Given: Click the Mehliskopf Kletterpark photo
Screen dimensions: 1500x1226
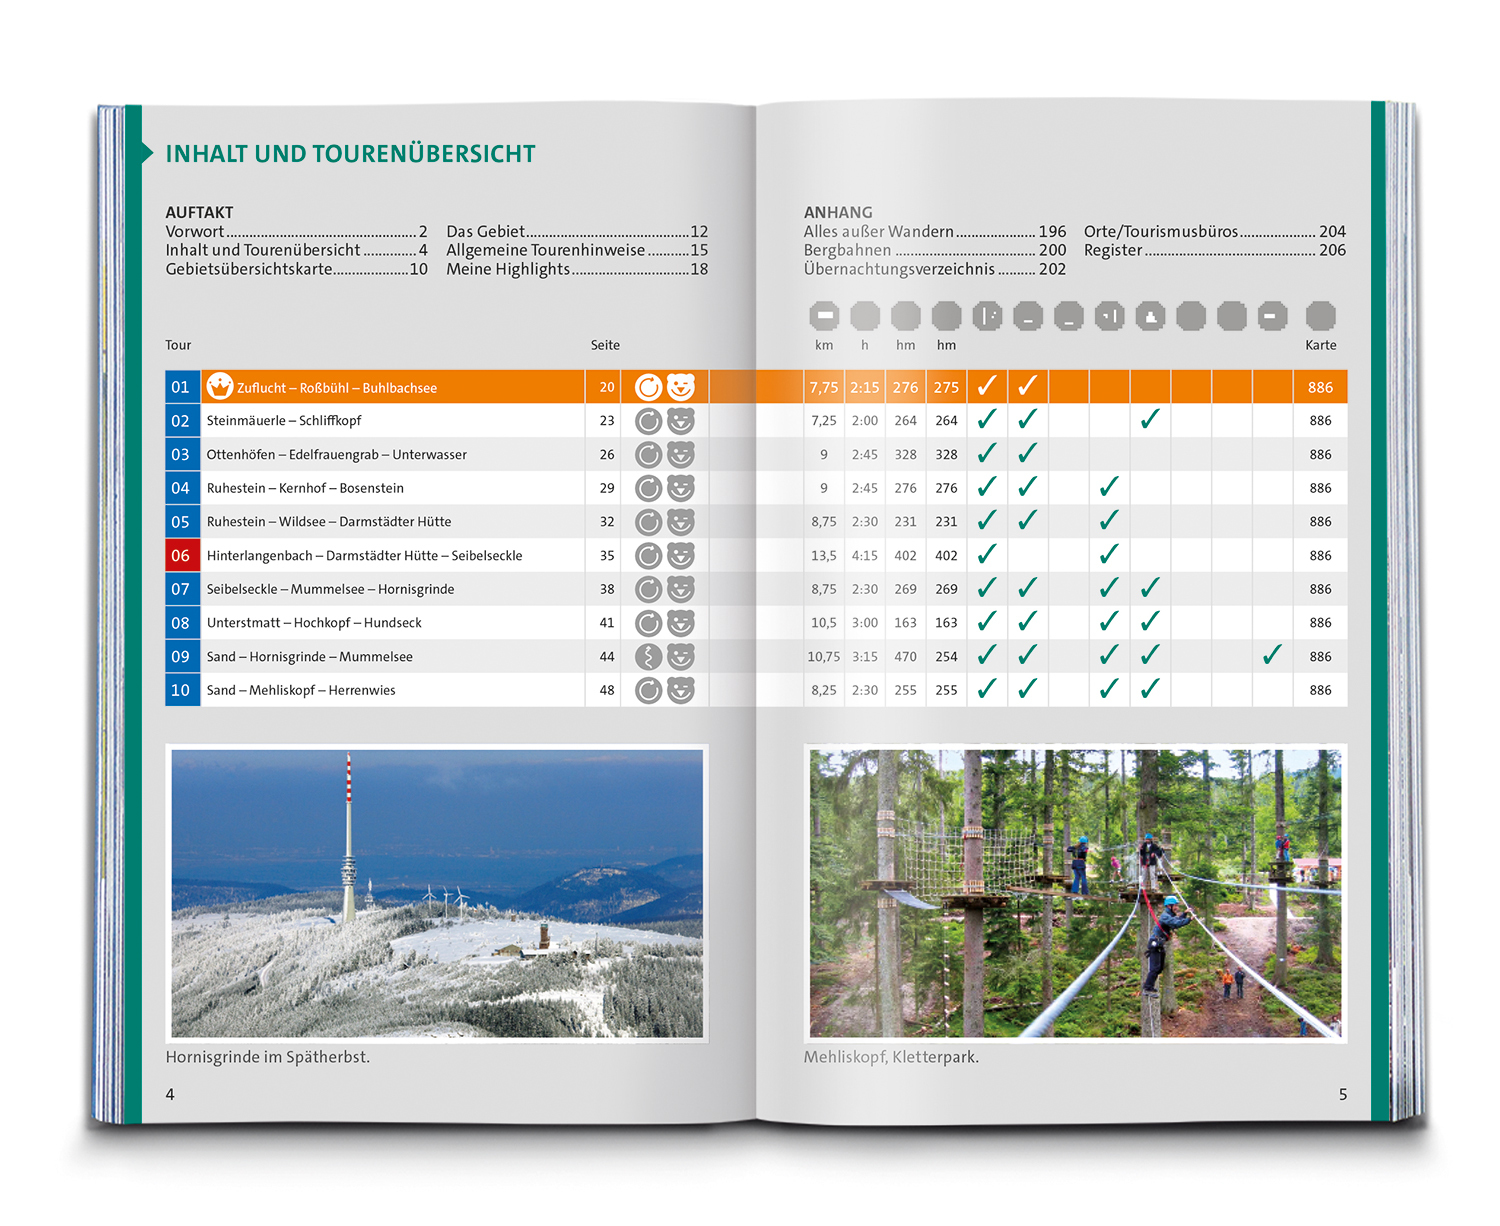Looking at the screenshot, I should (x=1075, y=893).
